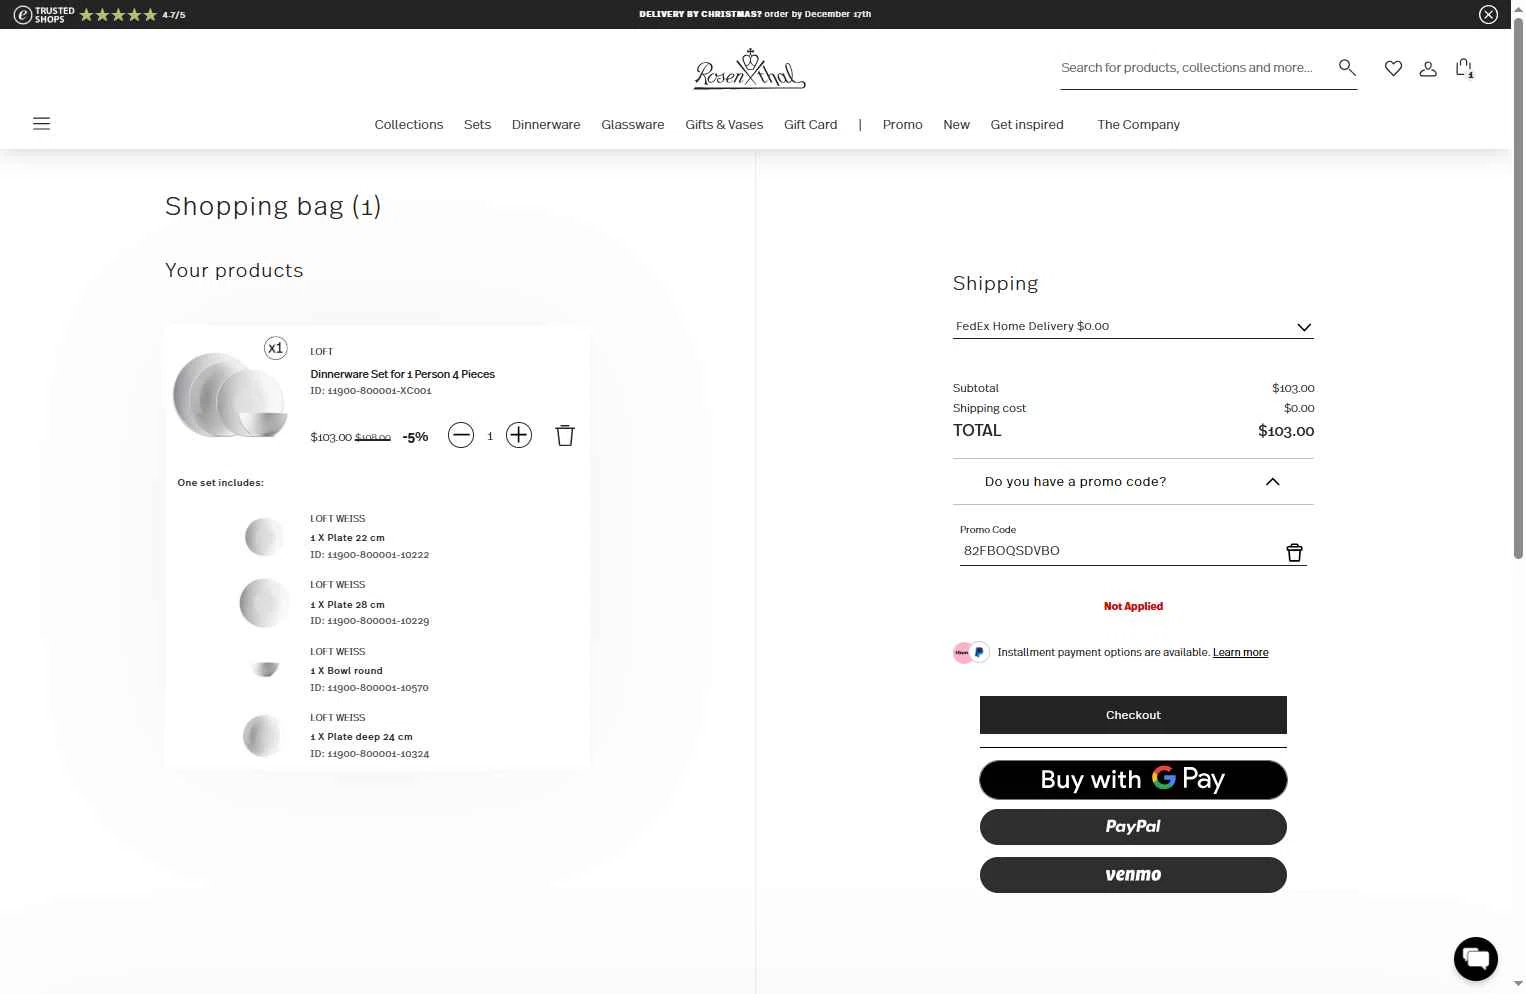Screen dimensions: 1526x994
Task: Decrease quantity with minus button
Action: click(x=461, y=435)
